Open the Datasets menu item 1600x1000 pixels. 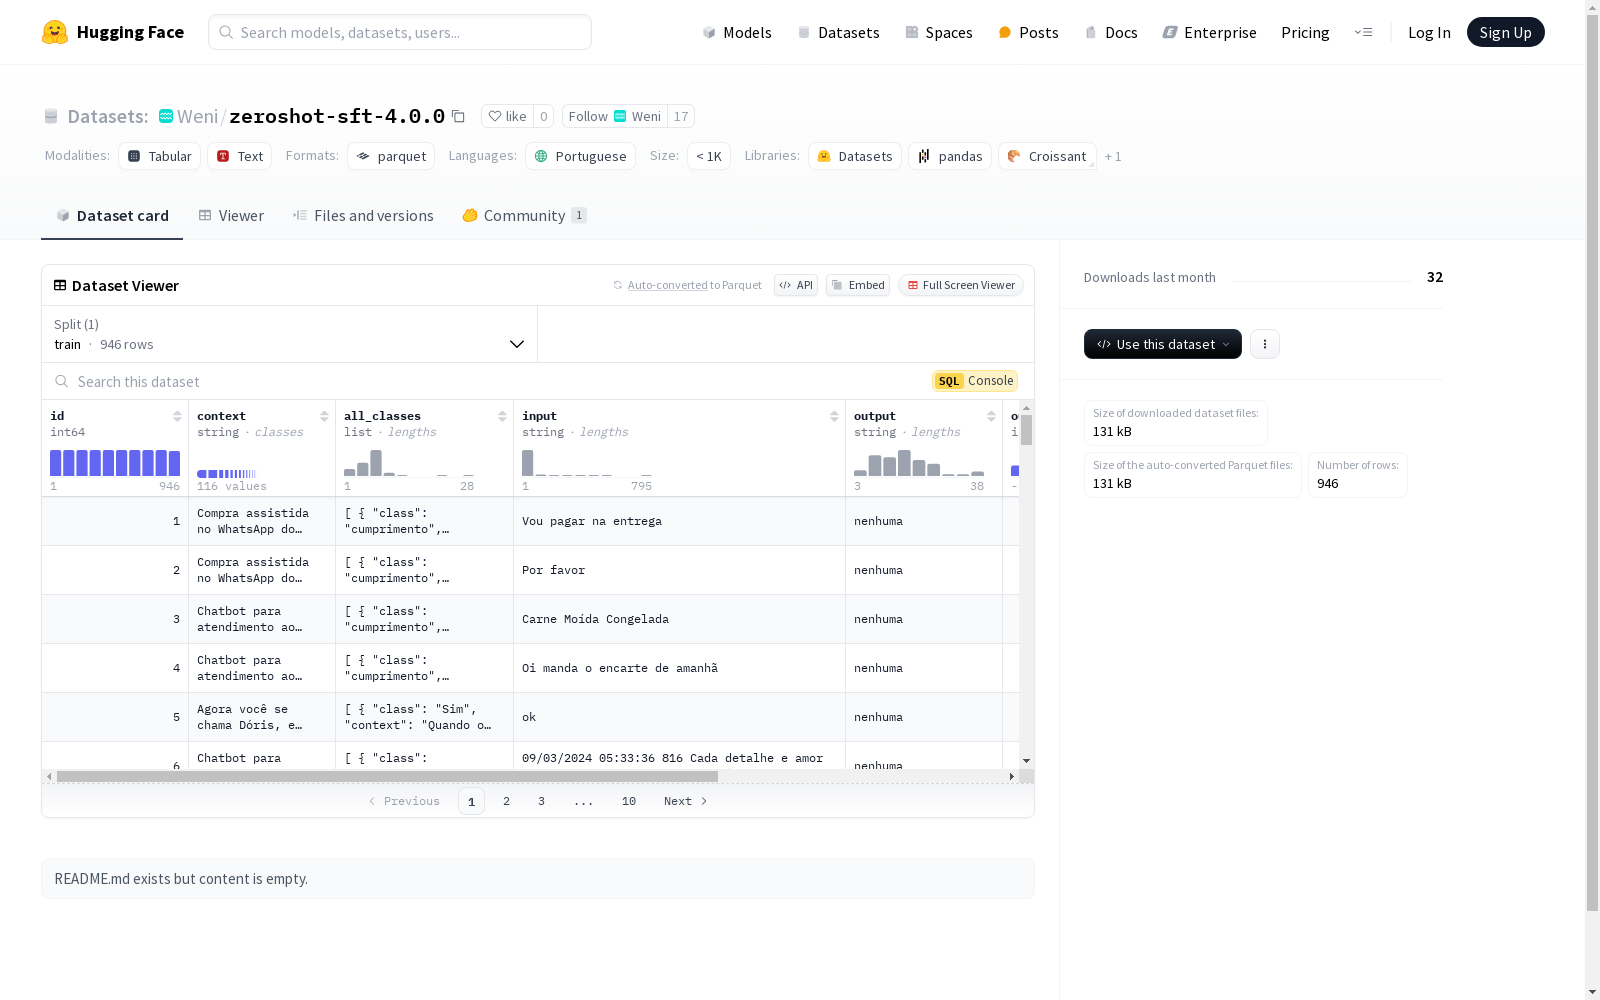point(838,32)
